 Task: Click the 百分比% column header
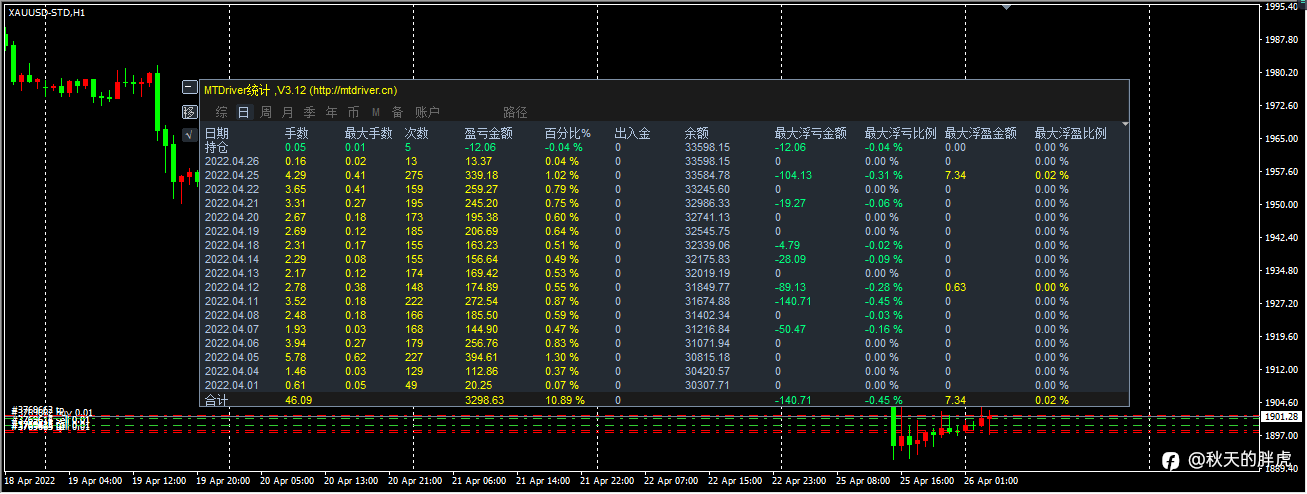click(x=568, y=133)
